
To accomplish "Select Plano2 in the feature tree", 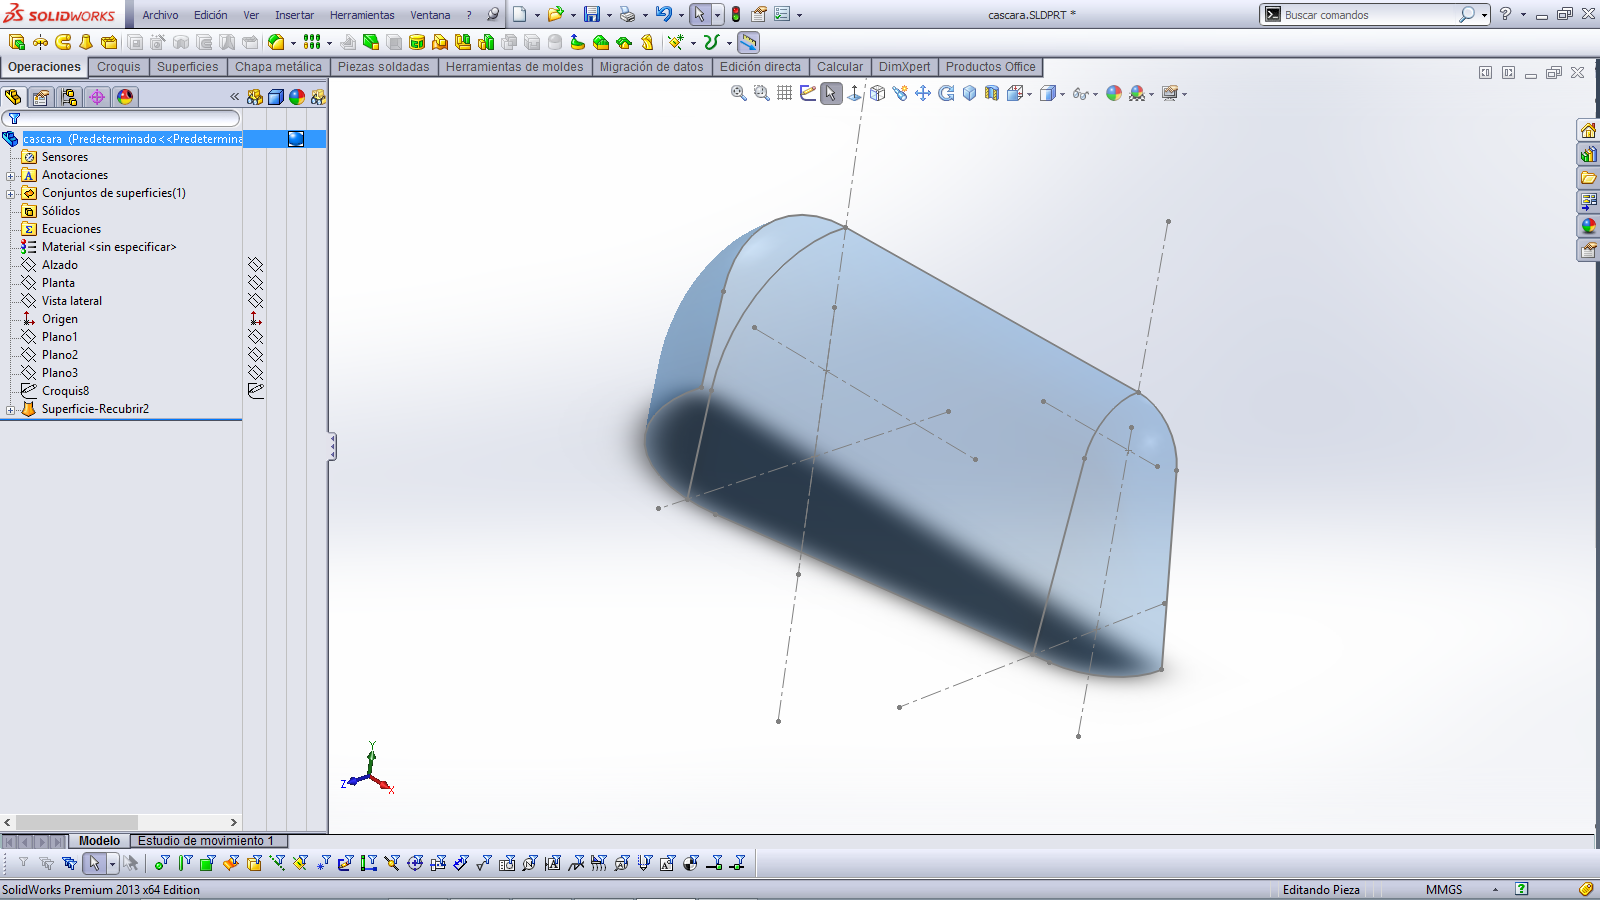I will tap(59, 355).
